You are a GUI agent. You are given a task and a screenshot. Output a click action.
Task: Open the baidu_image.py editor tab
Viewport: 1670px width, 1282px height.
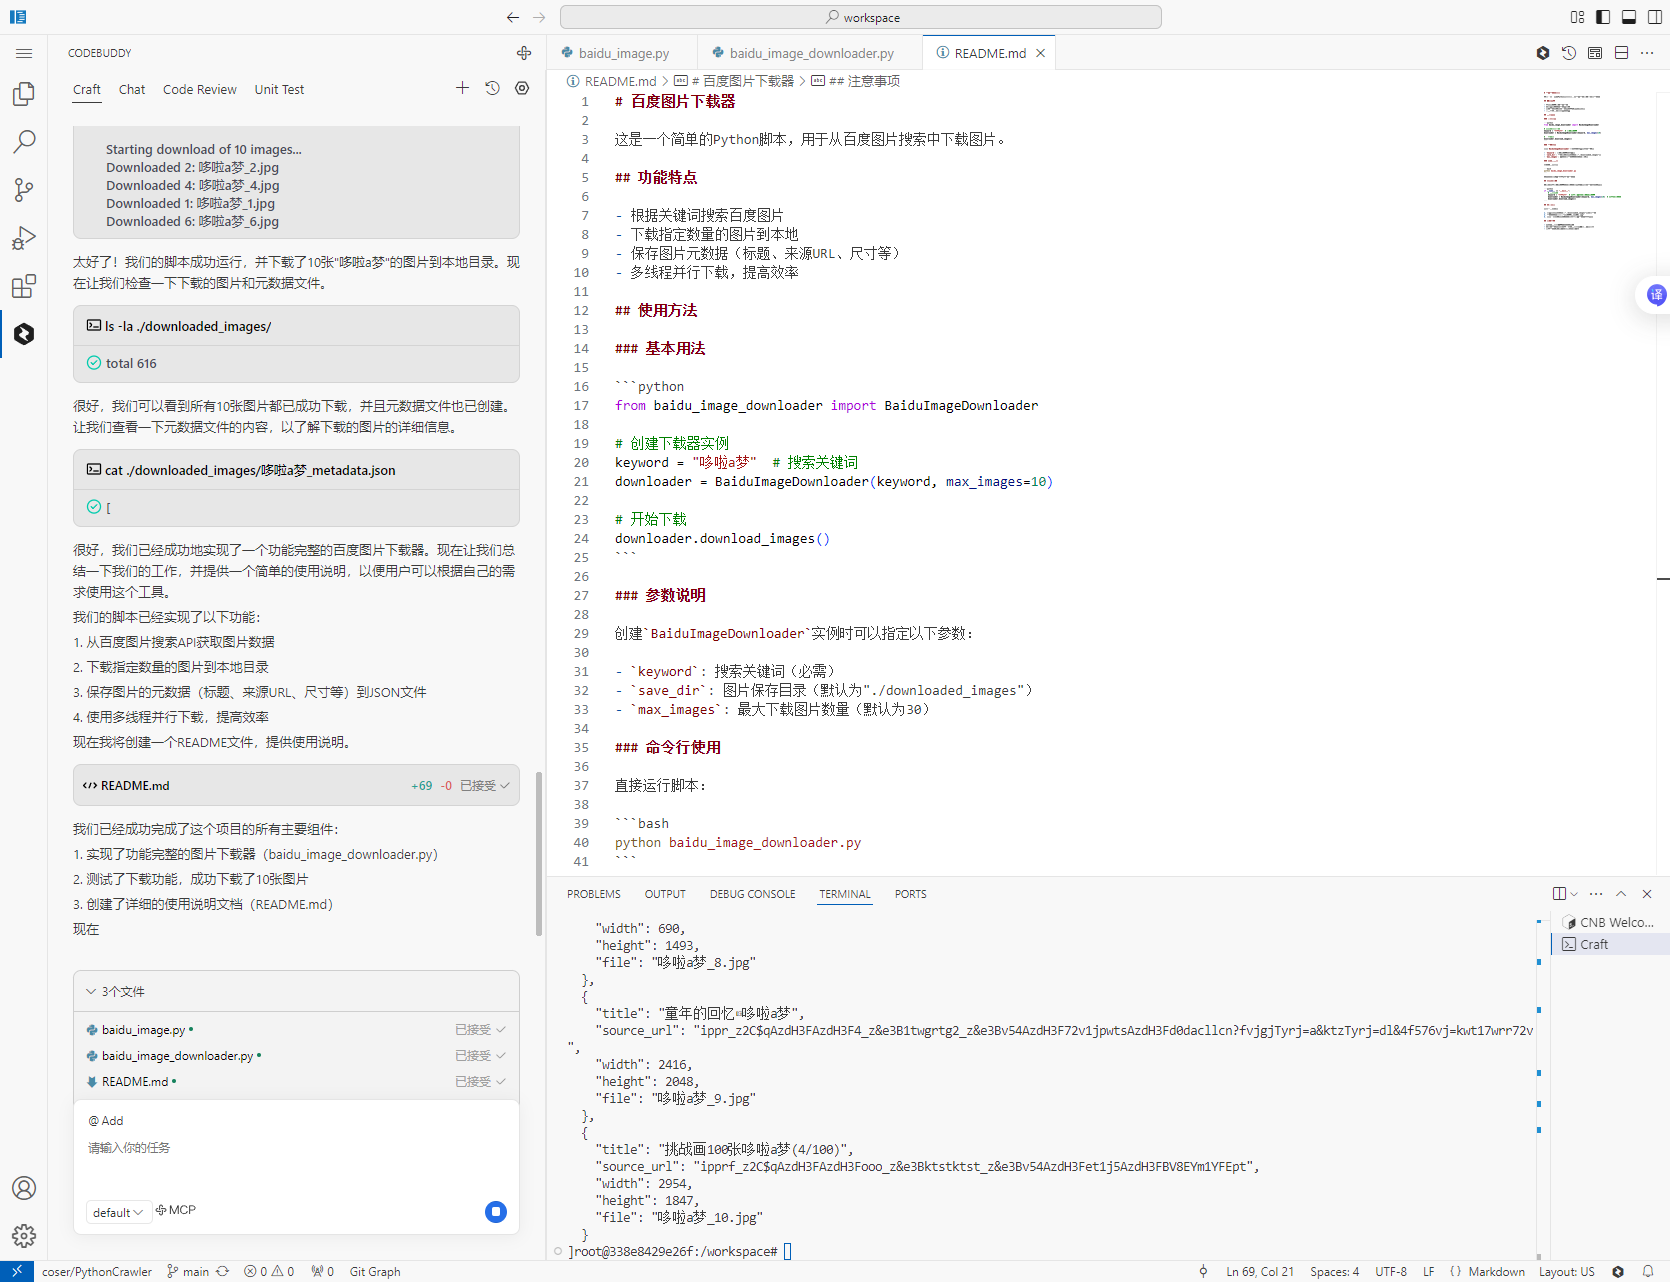[623, 53]
